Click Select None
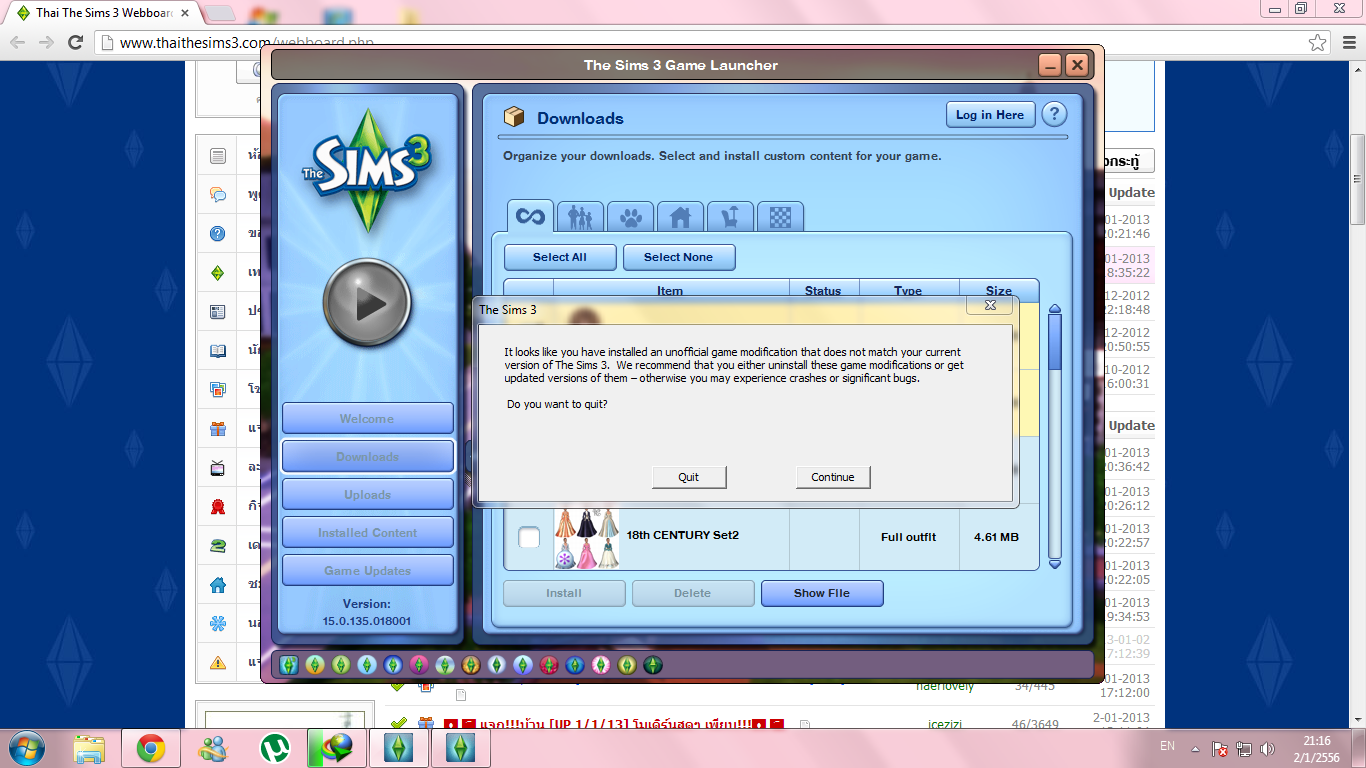This screenshot has height=768, width=1366. (x=679, y=257)
